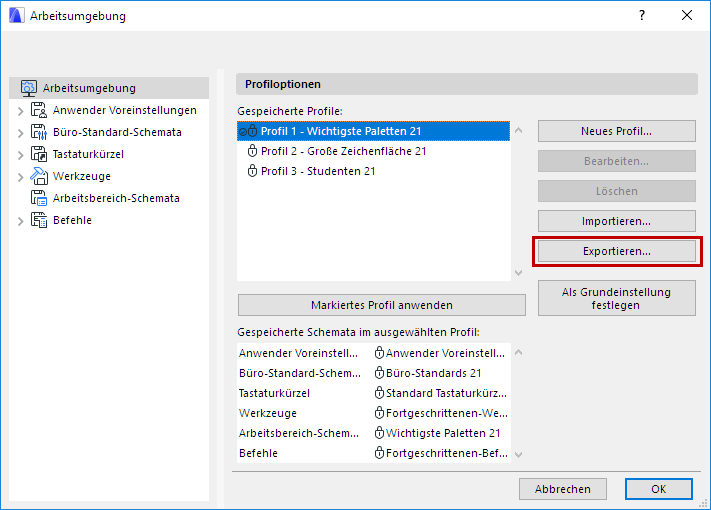
Task: Expand the Befehle tree node
Action: (20, 220)
